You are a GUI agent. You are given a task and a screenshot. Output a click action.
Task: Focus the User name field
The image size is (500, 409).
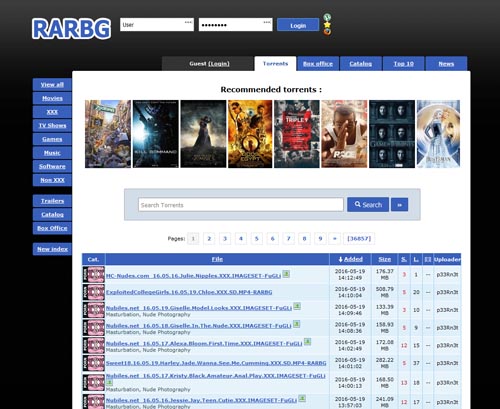[x=157, y=25]
